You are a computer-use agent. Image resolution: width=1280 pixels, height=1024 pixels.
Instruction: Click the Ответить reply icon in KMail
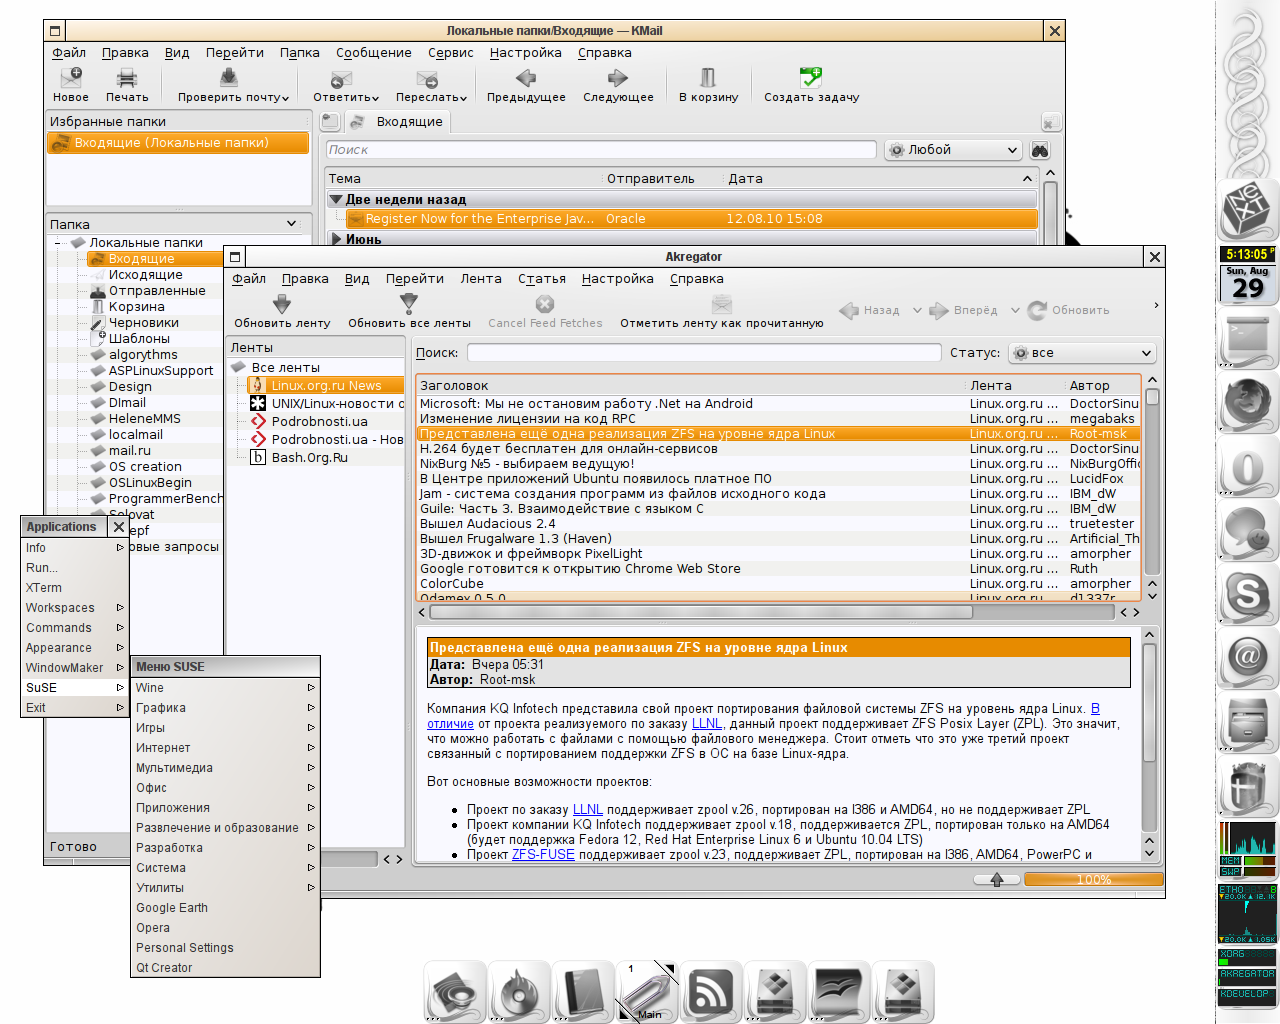pos(341,78)
